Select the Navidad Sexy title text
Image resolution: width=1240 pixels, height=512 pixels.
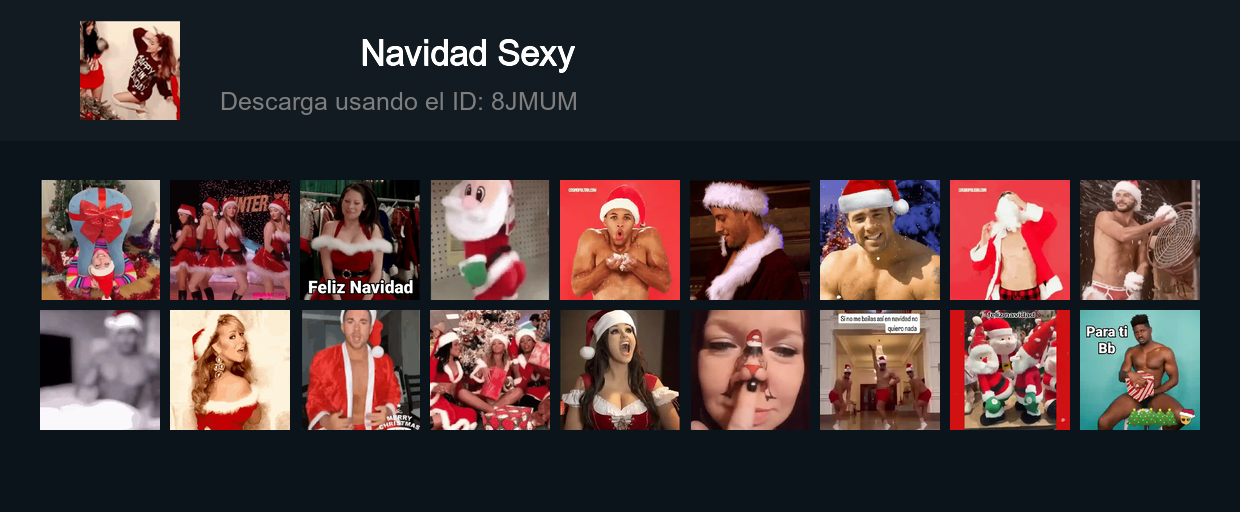click(468, 53)
